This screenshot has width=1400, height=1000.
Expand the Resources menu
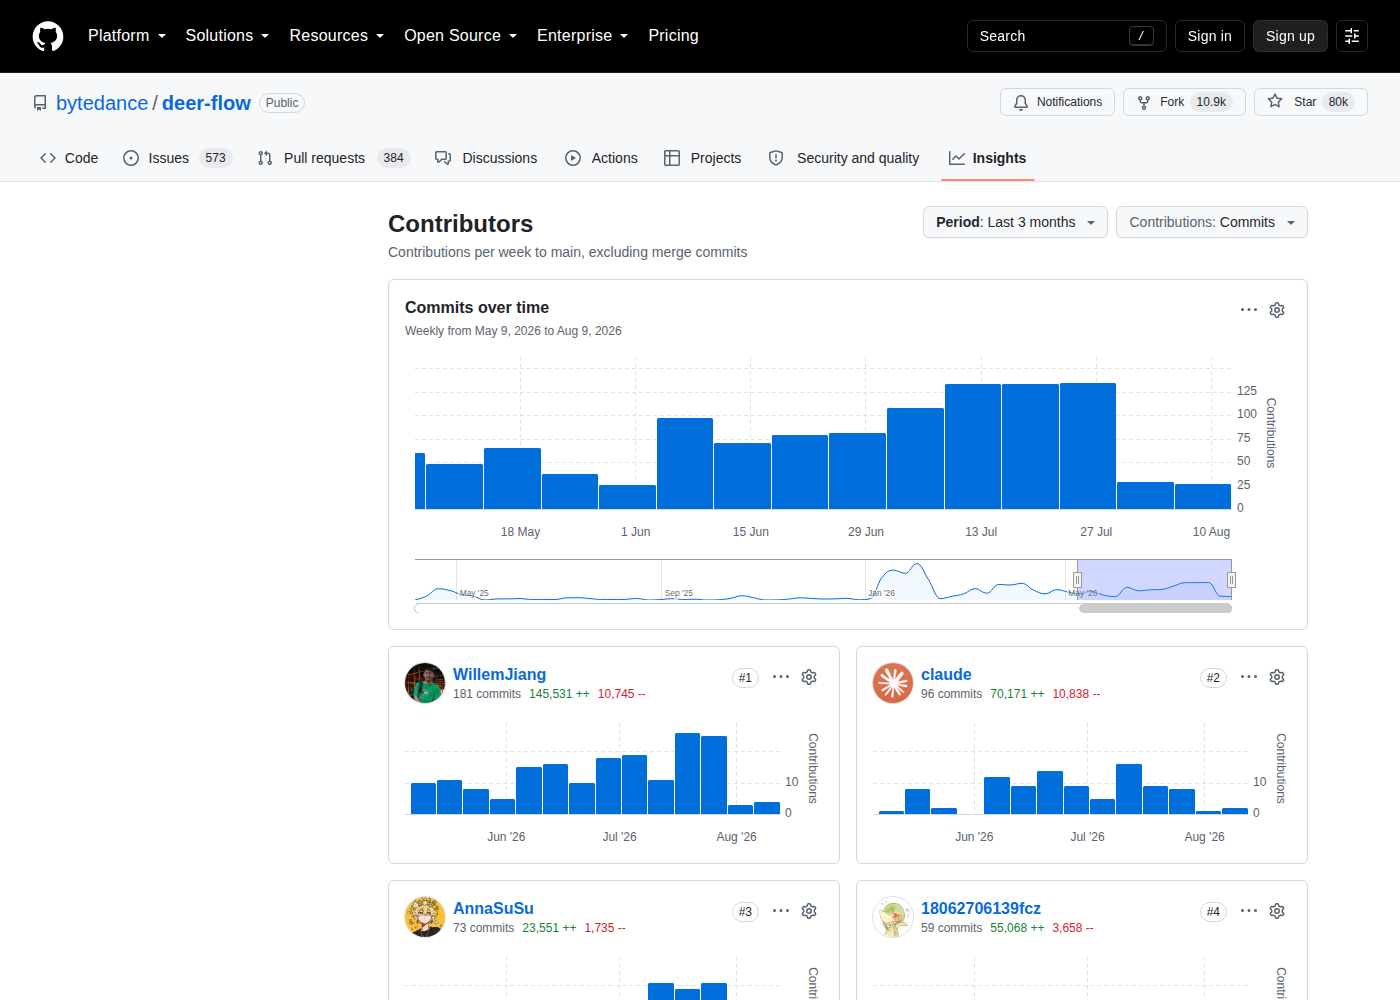[337, 36]
